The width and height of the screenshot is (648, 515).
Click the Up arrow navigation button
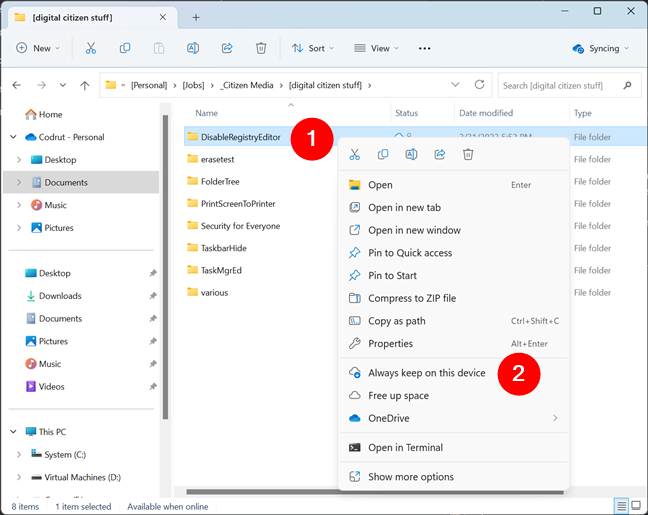(84, 86)
